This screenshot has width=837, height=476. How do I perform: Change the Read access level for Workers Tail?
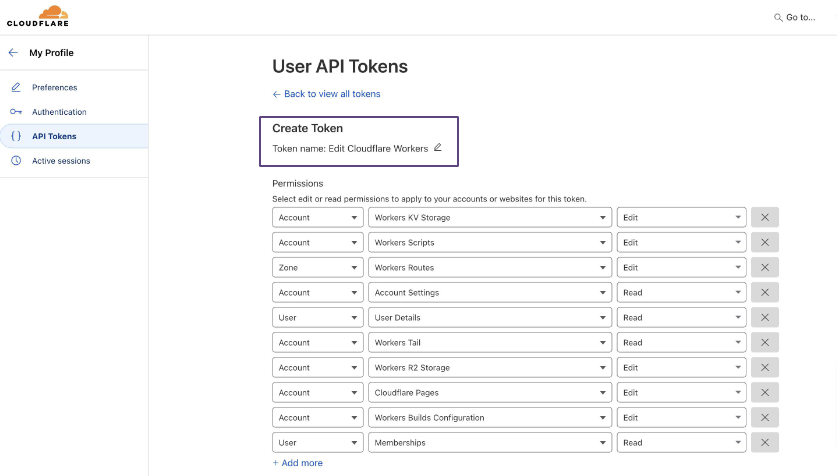[682, 343]
